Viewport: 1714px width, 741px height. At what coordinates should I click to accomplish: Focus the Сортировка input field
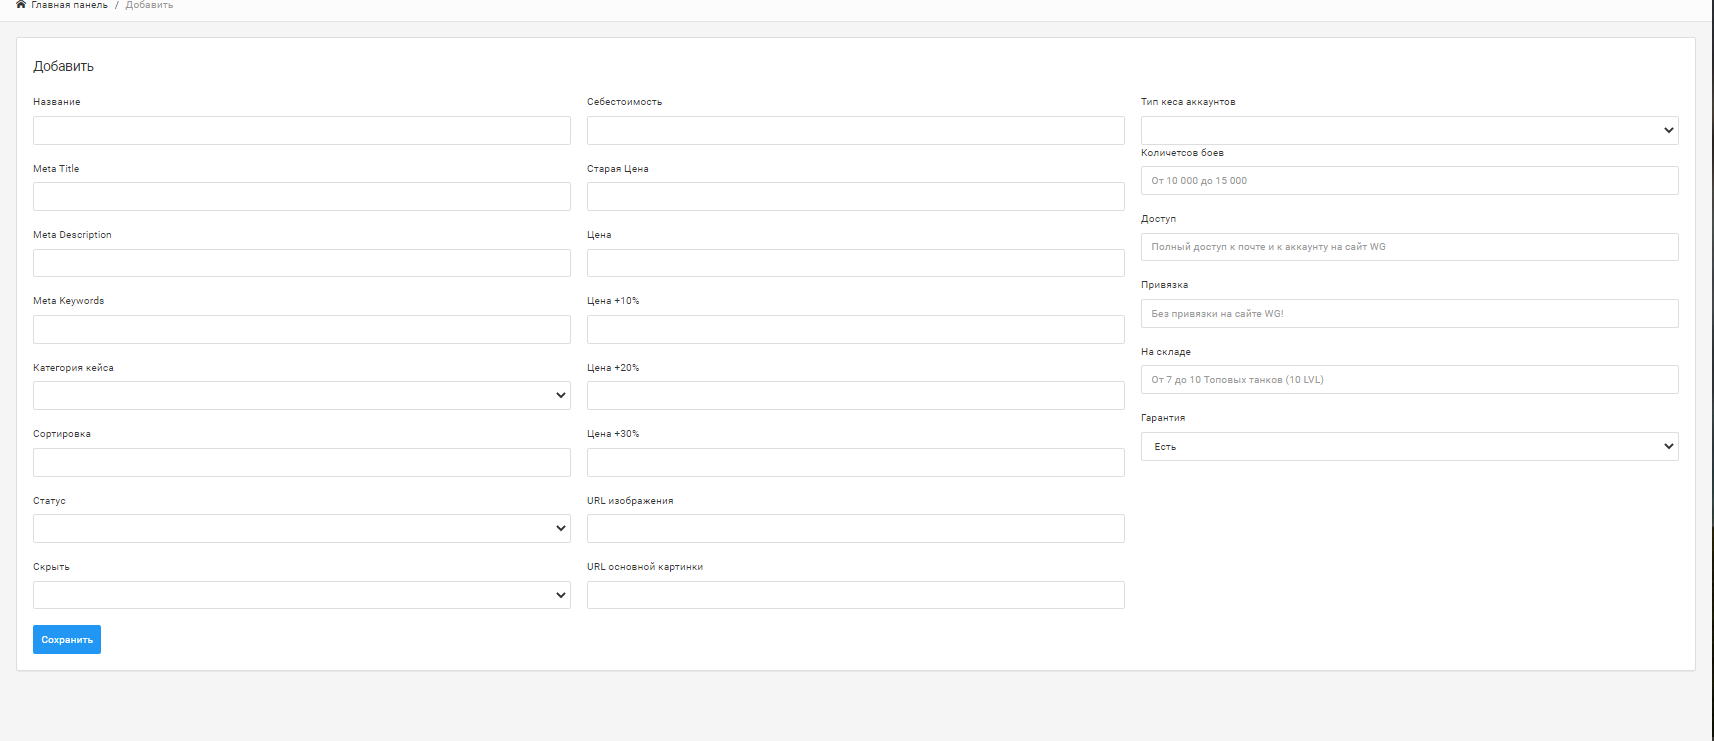[301, 463]
